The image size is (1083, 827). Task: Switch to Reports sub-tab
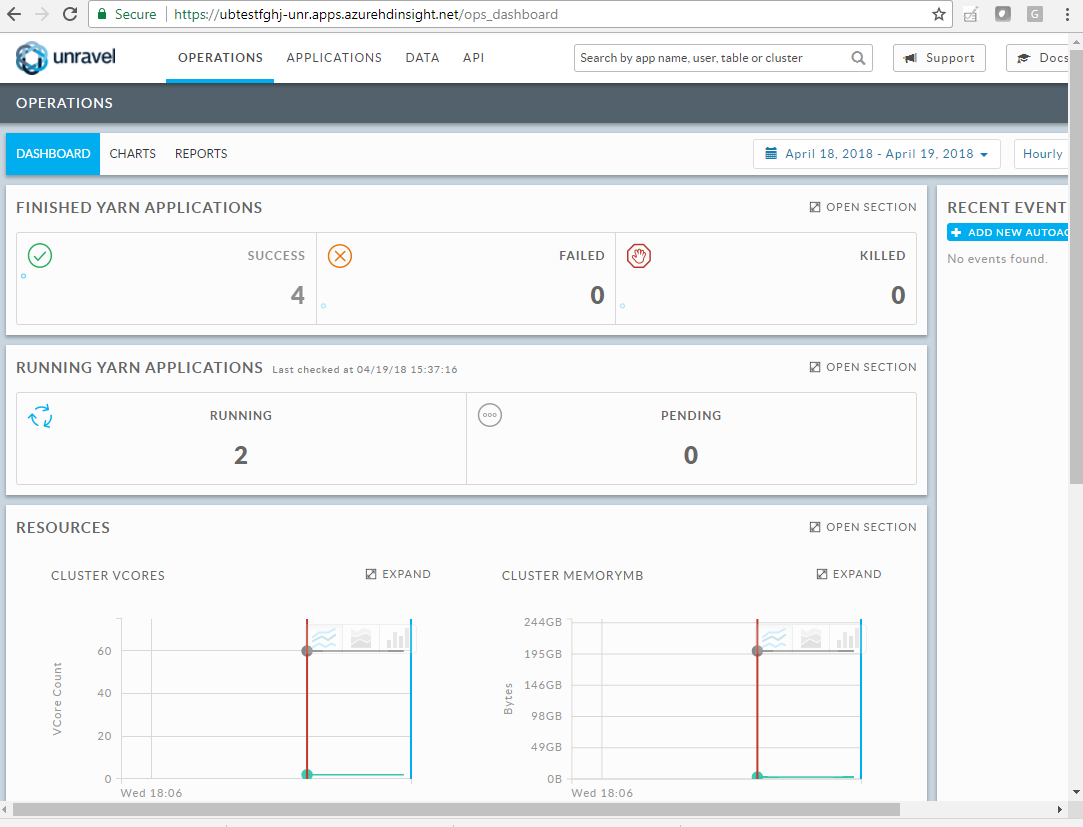[201, 153]
